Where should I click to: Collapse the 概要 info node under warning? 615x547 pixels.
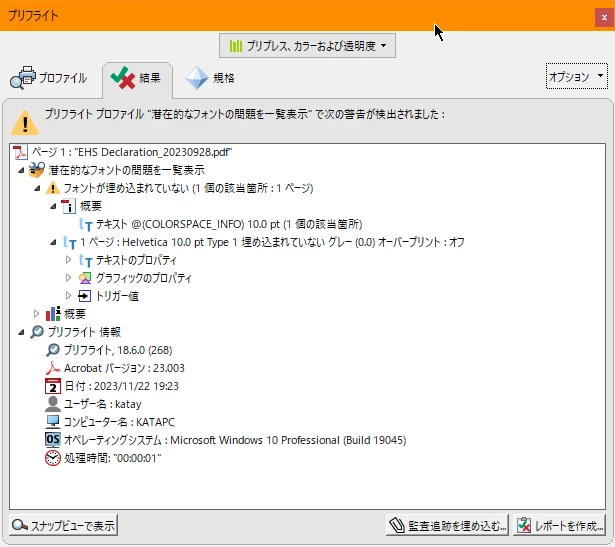[53, 206]
